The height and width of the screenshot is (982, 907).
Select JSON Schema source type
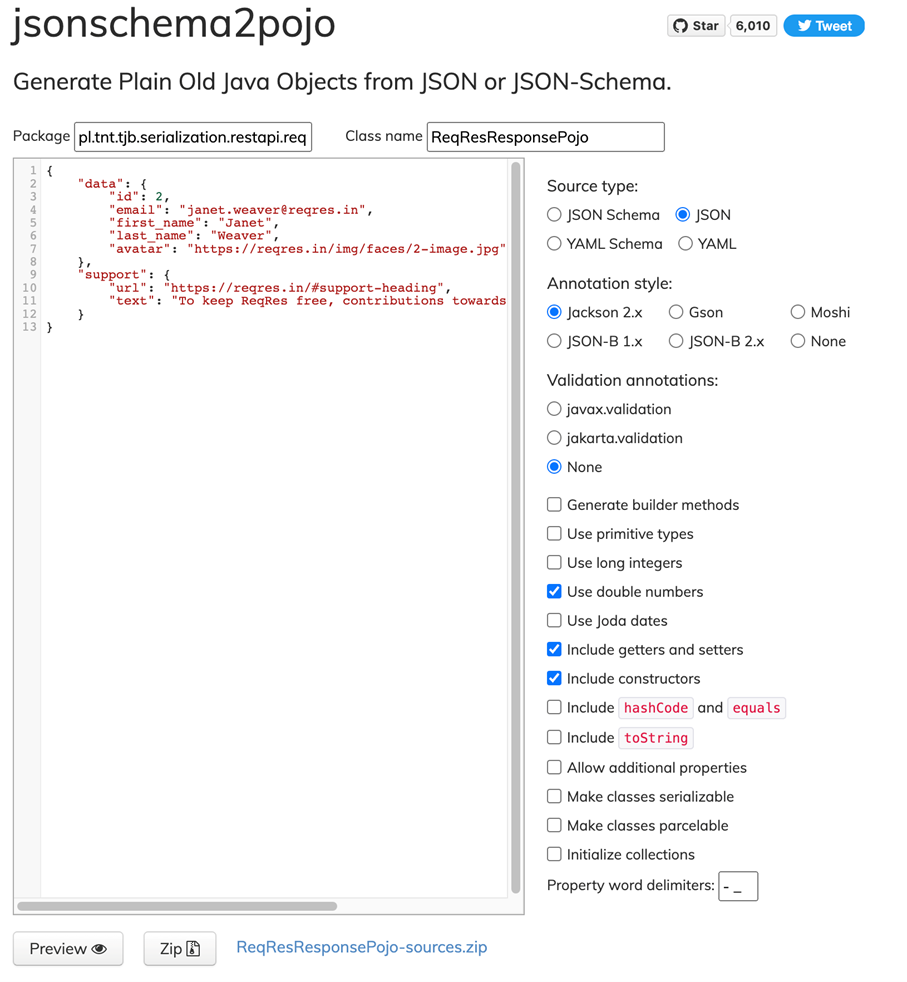555,215
